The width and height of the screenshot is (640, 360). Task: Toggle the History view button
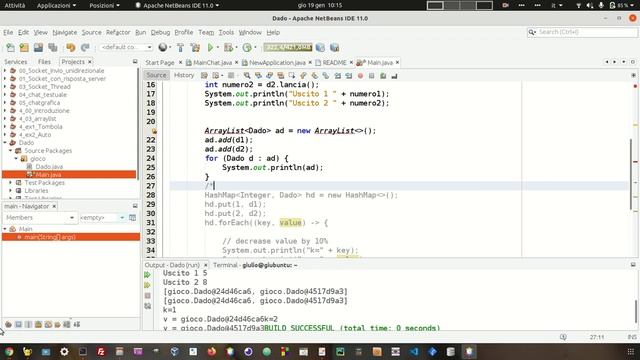point(184,75)
